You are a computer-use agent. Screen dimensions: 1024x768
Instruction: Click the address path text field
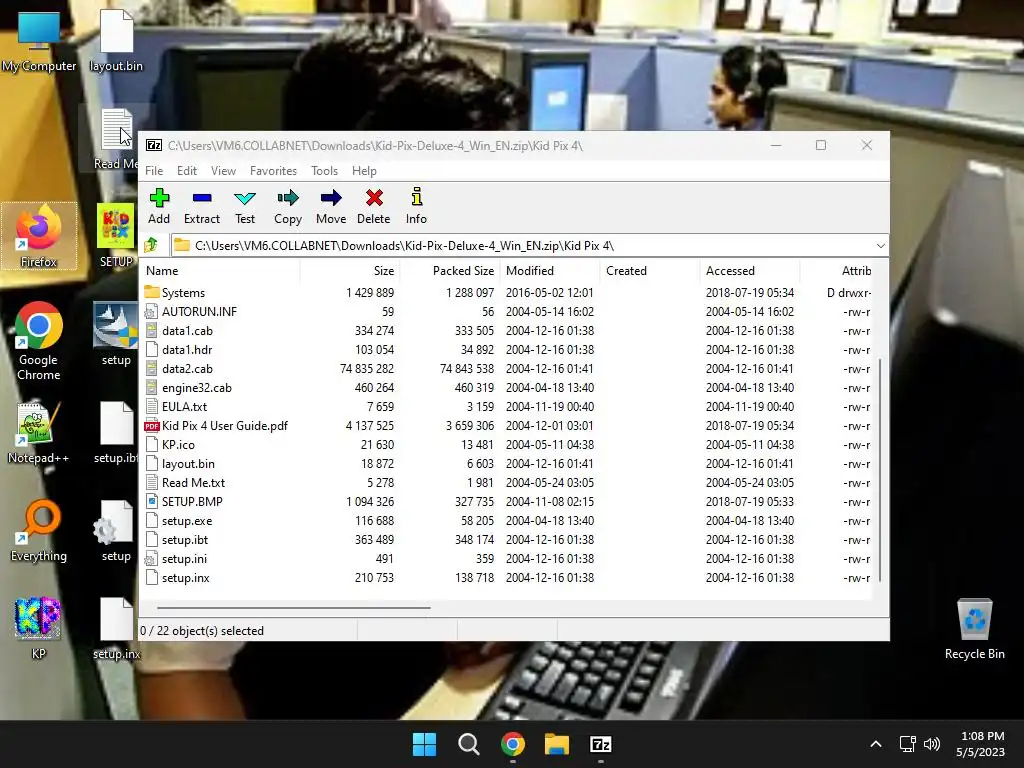coord(522,246)
